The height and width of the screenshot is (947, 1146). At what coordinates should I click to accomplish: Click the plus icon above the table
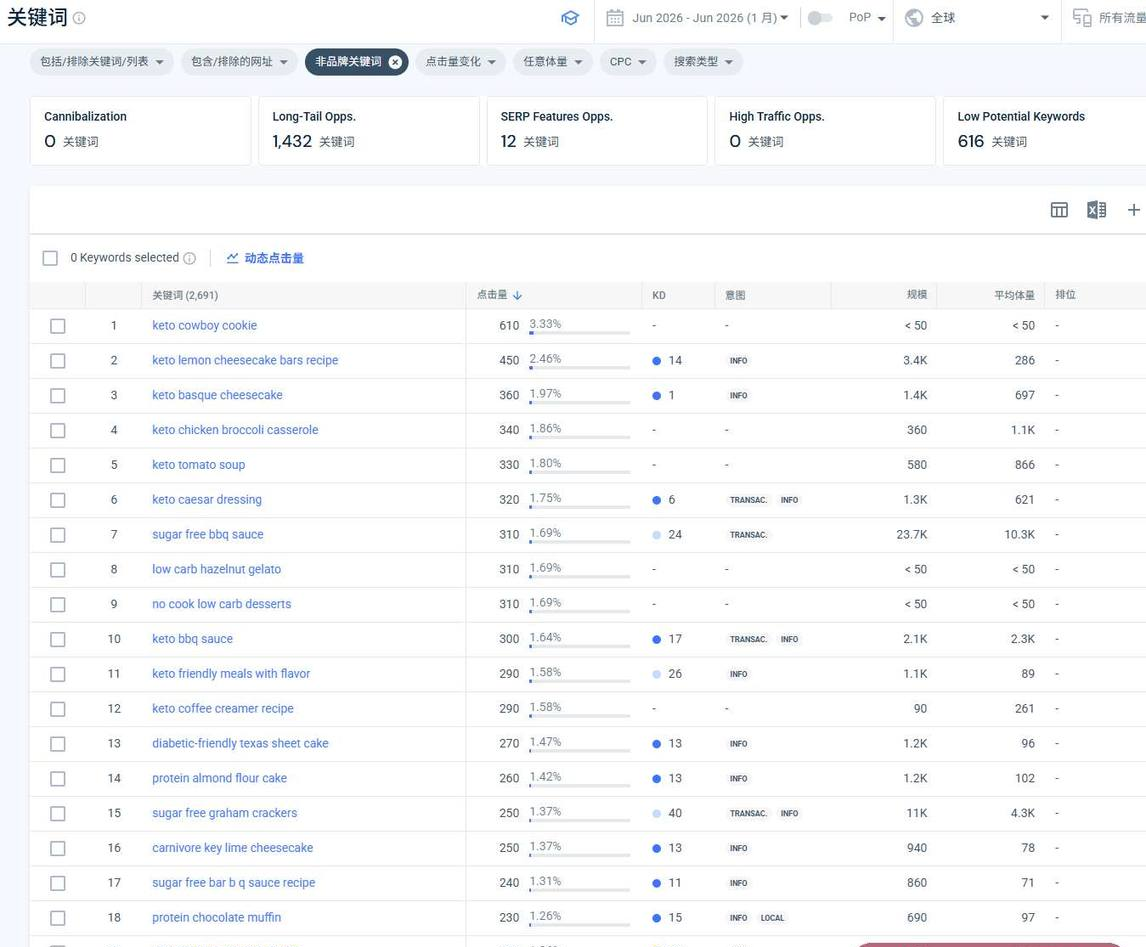pos(1133,210)
